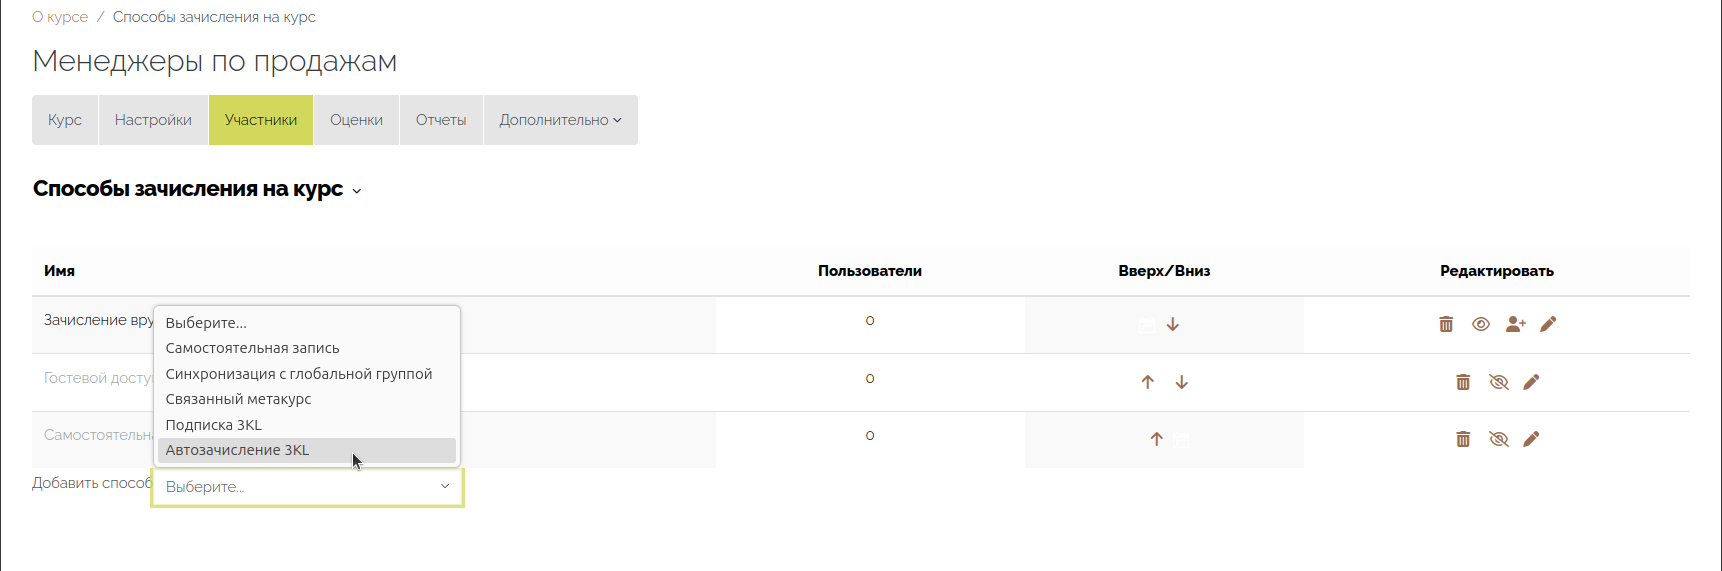Viewport: 1722px width, 571px height.
Task: Click the 'Выберите...' add method combo box
Action: pyautogui.click(x=307, y=487)
